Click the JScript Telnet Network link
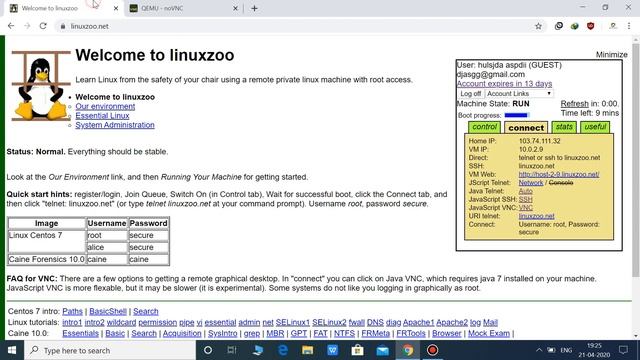640x360 pixels. click(531, 182)
